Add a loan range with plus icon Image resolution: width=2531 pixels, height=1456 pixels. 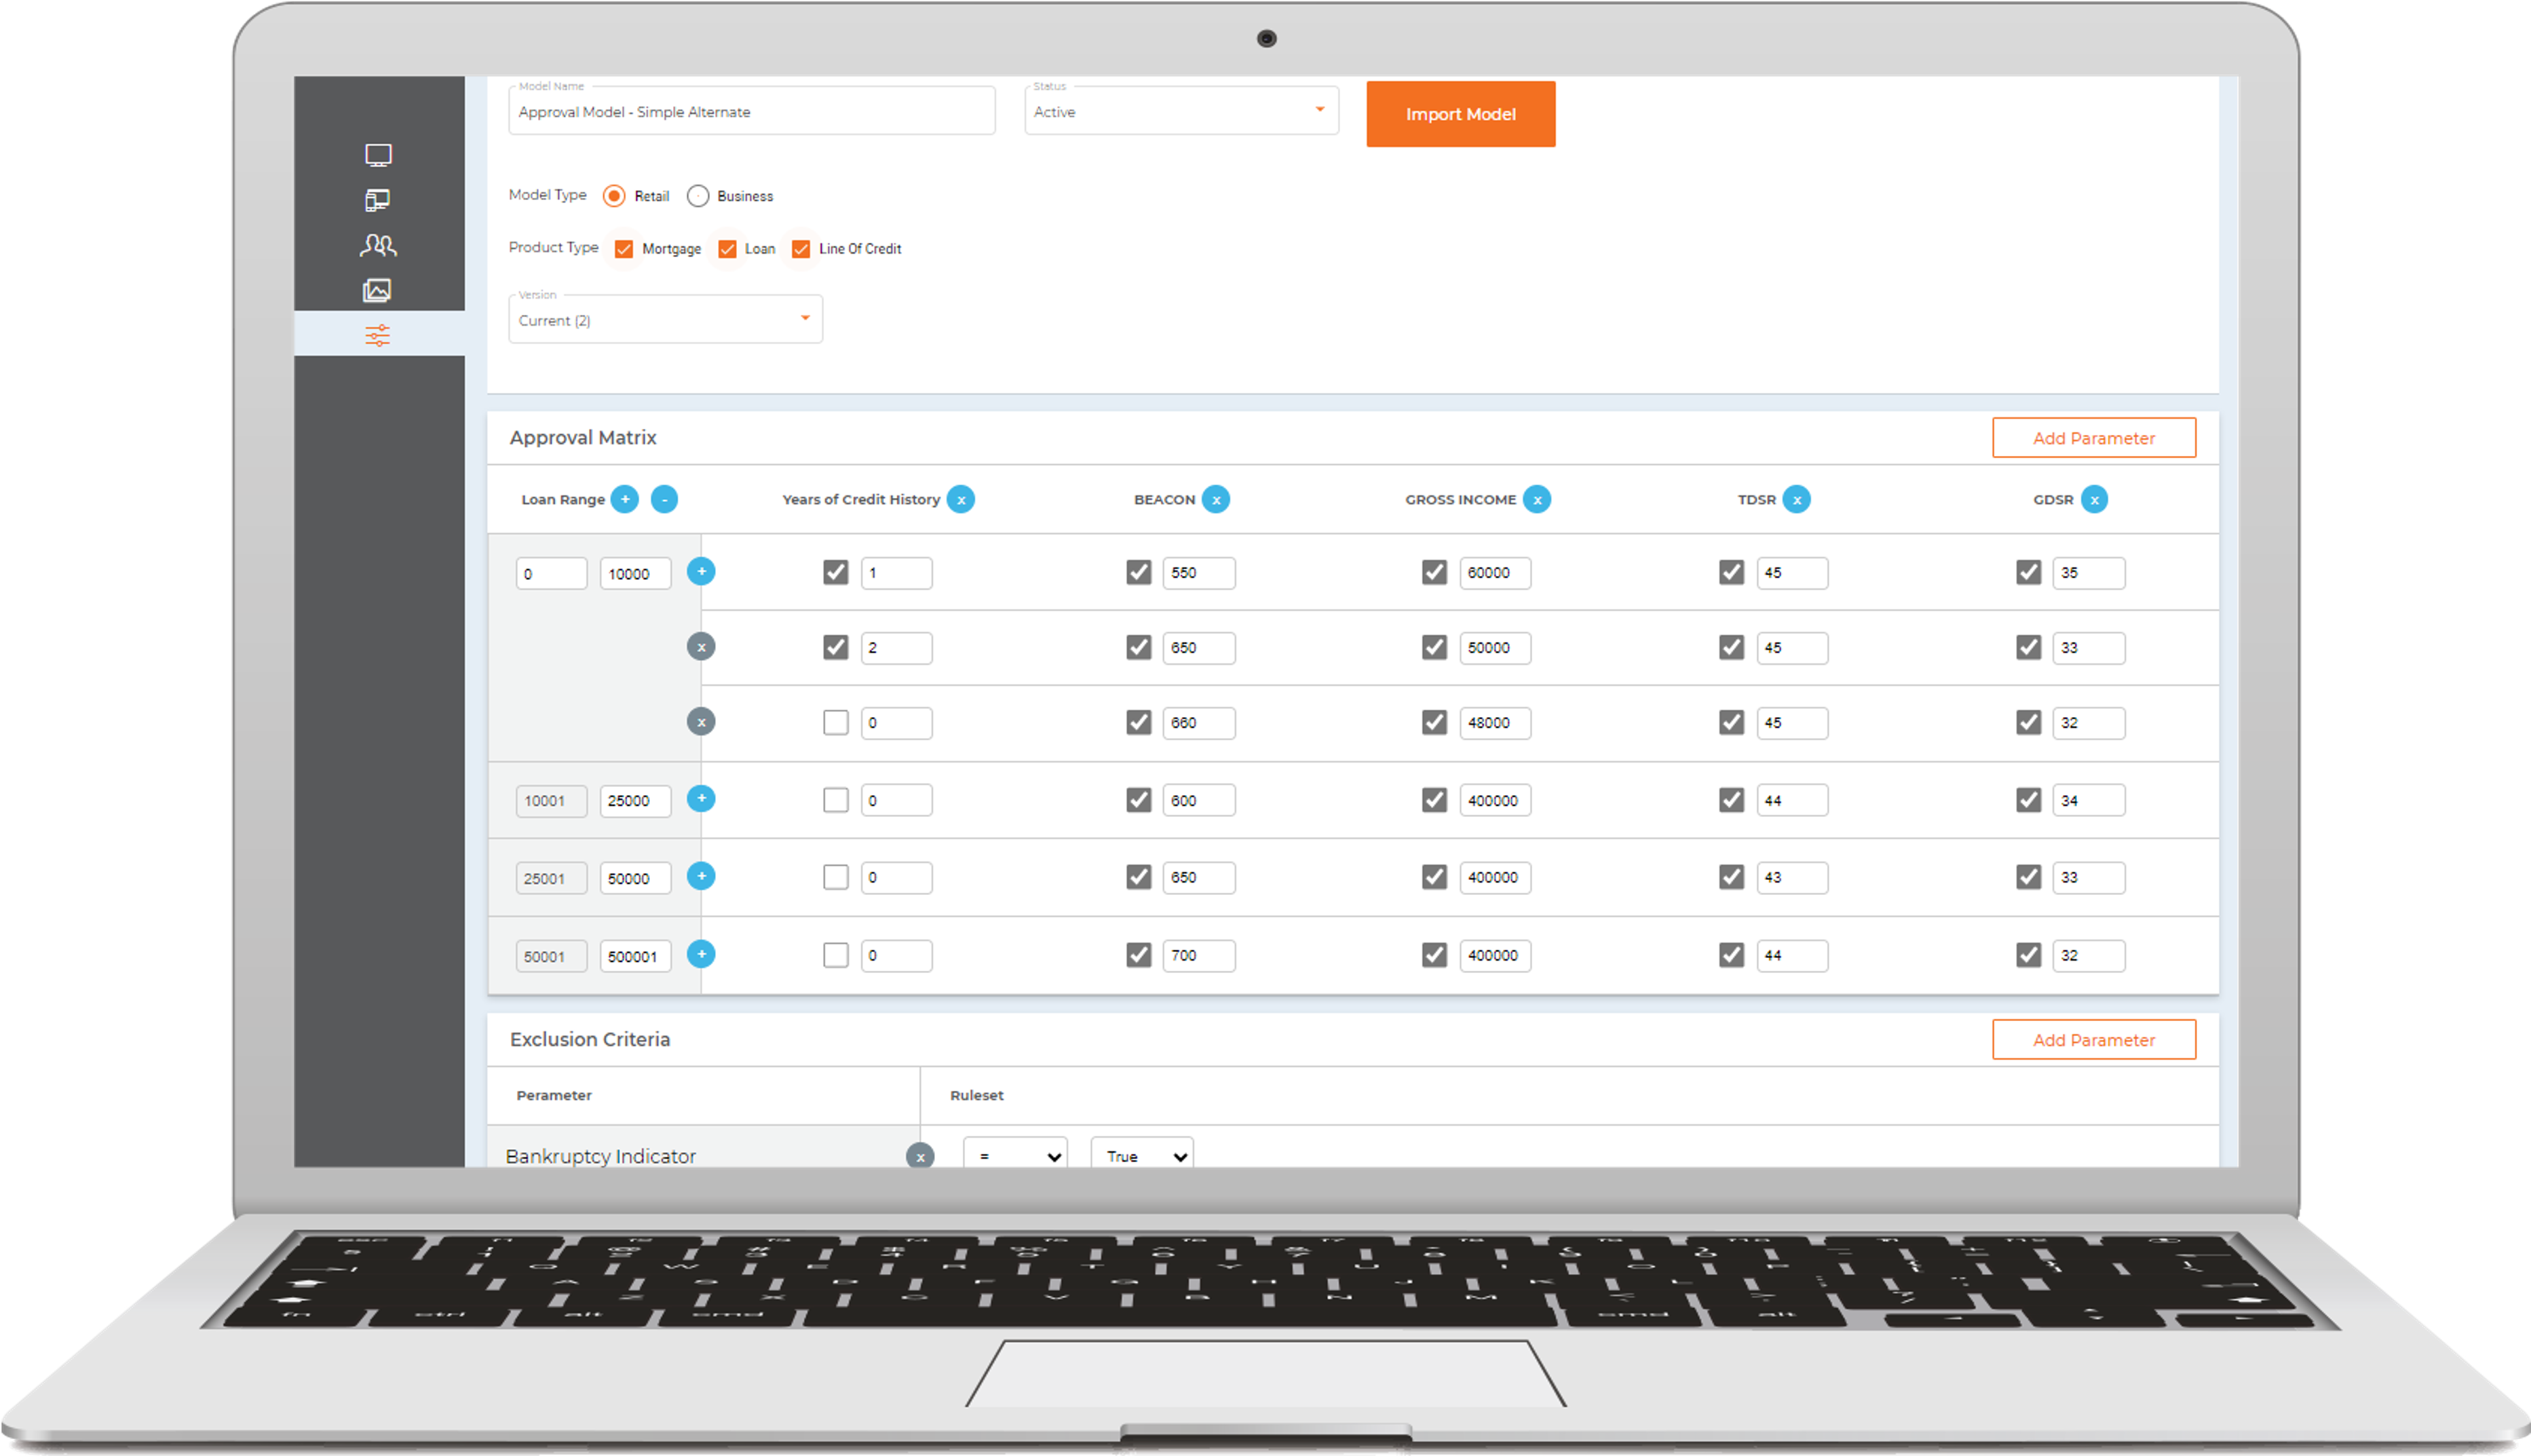[x=625, y=499]
